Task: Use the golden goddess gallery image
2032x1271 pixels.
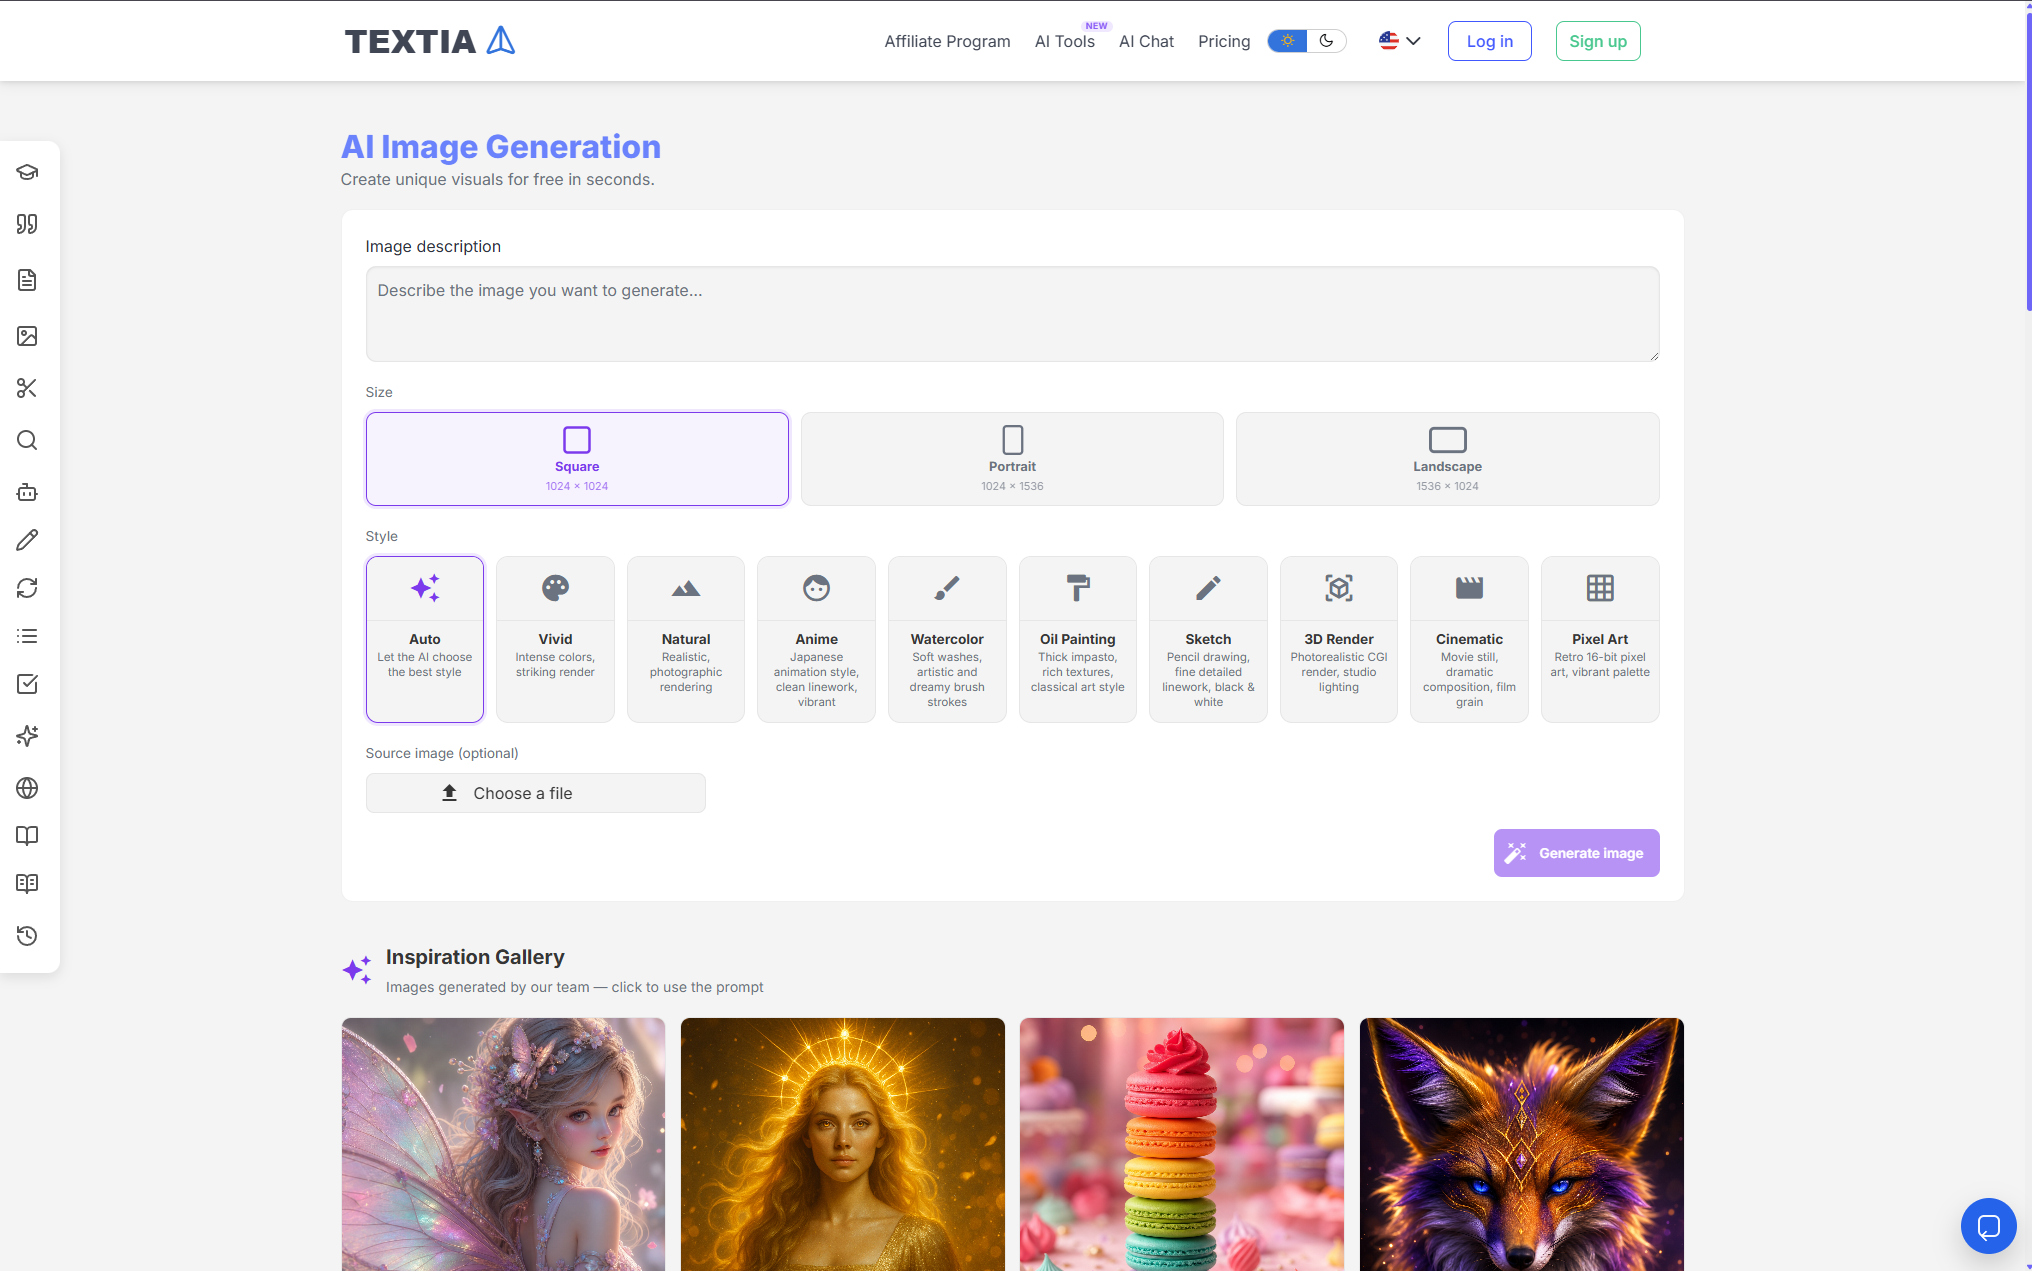Action: coord(843,1144)
